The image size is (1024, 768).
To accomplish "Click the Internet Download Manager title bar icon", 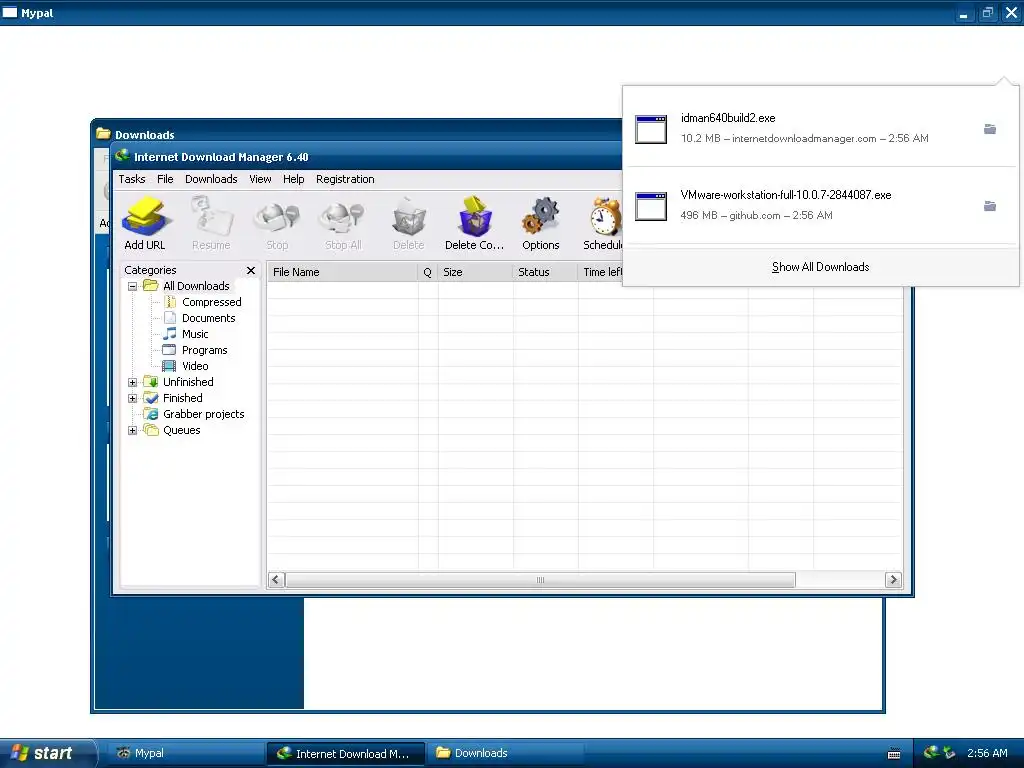I will click(122, 156).
